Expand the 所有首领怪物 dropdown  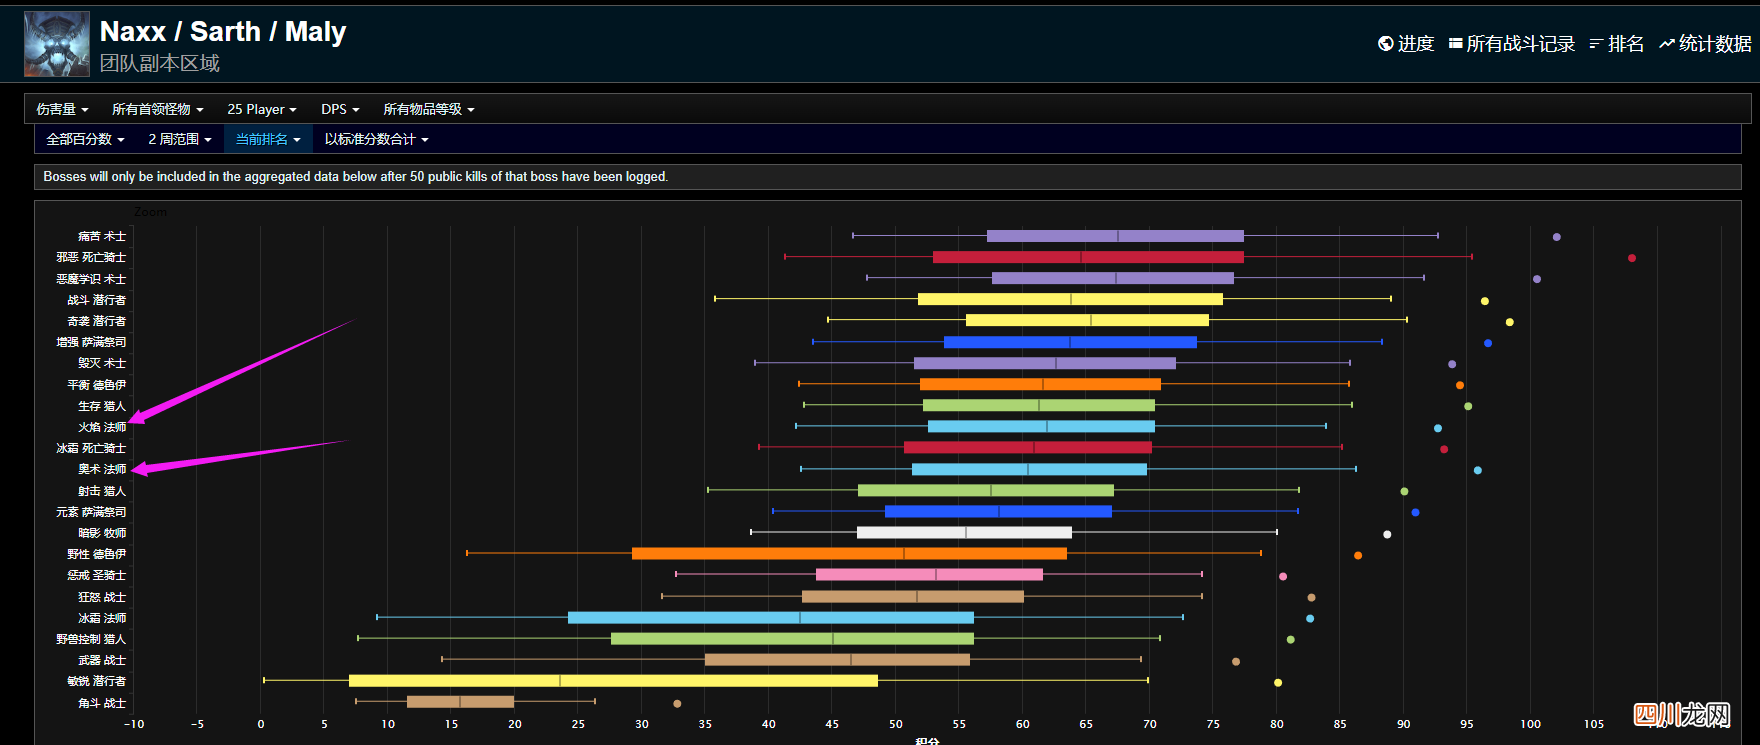(157, 109)
